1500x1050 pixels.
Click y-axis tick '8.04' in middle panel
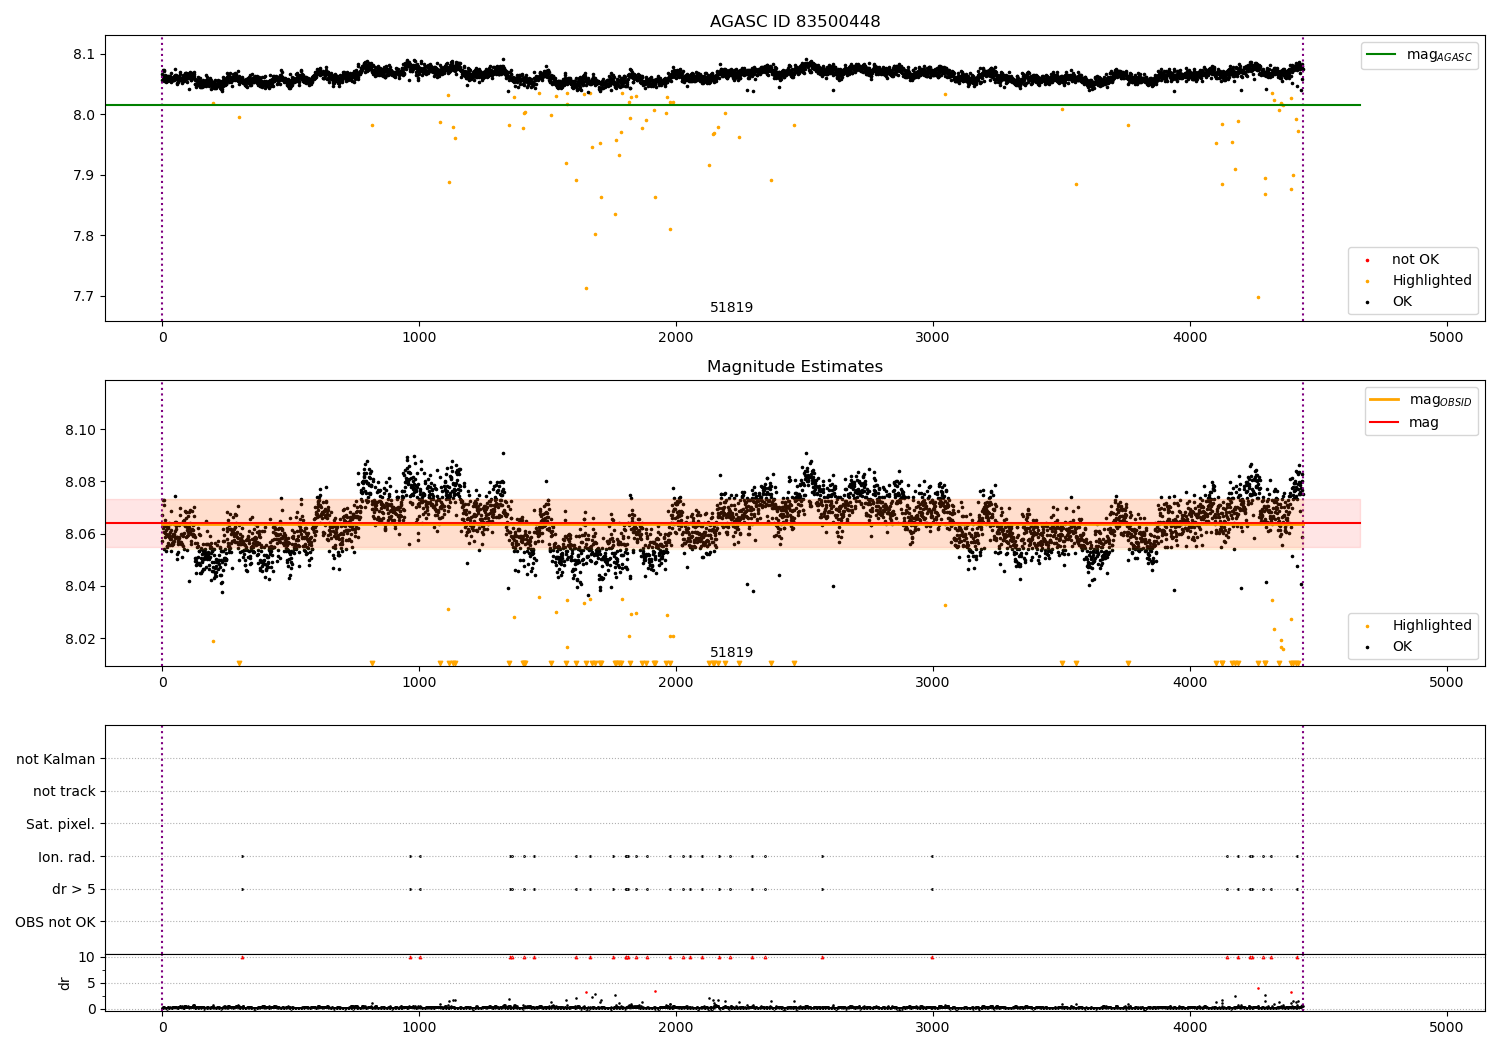[81, 587]
